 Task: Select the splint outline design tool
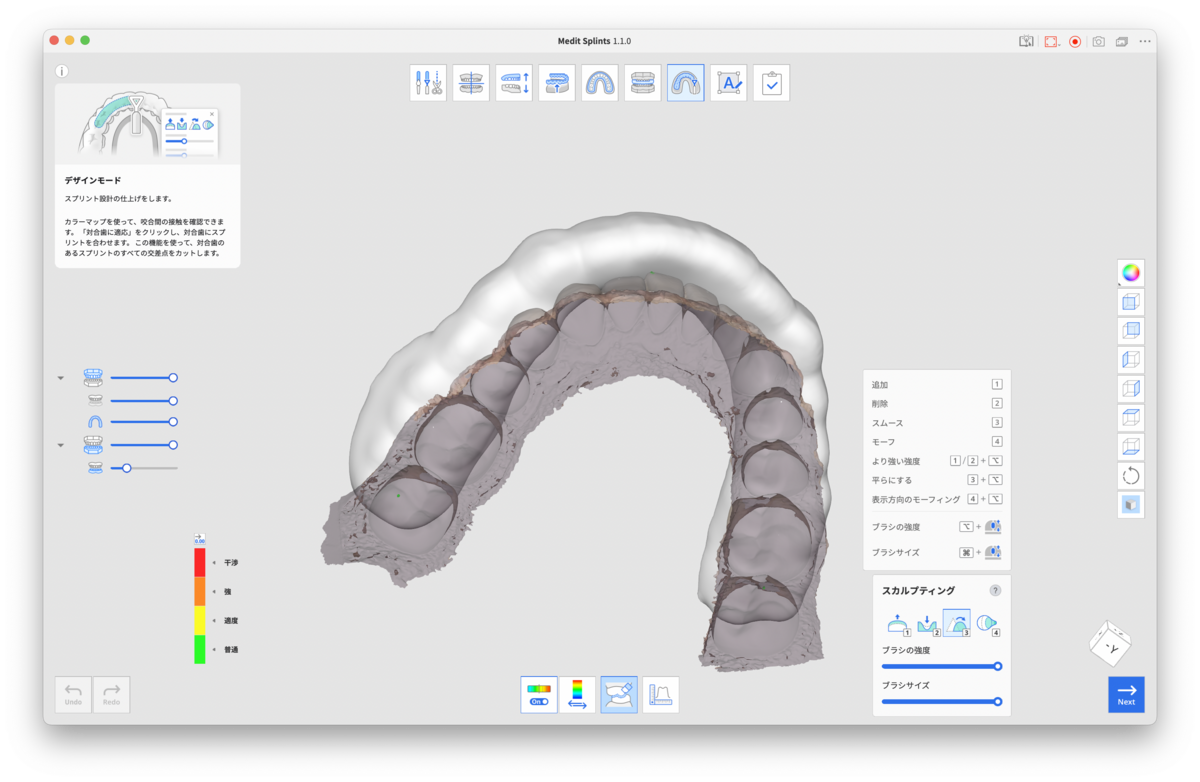pos(599,82)
